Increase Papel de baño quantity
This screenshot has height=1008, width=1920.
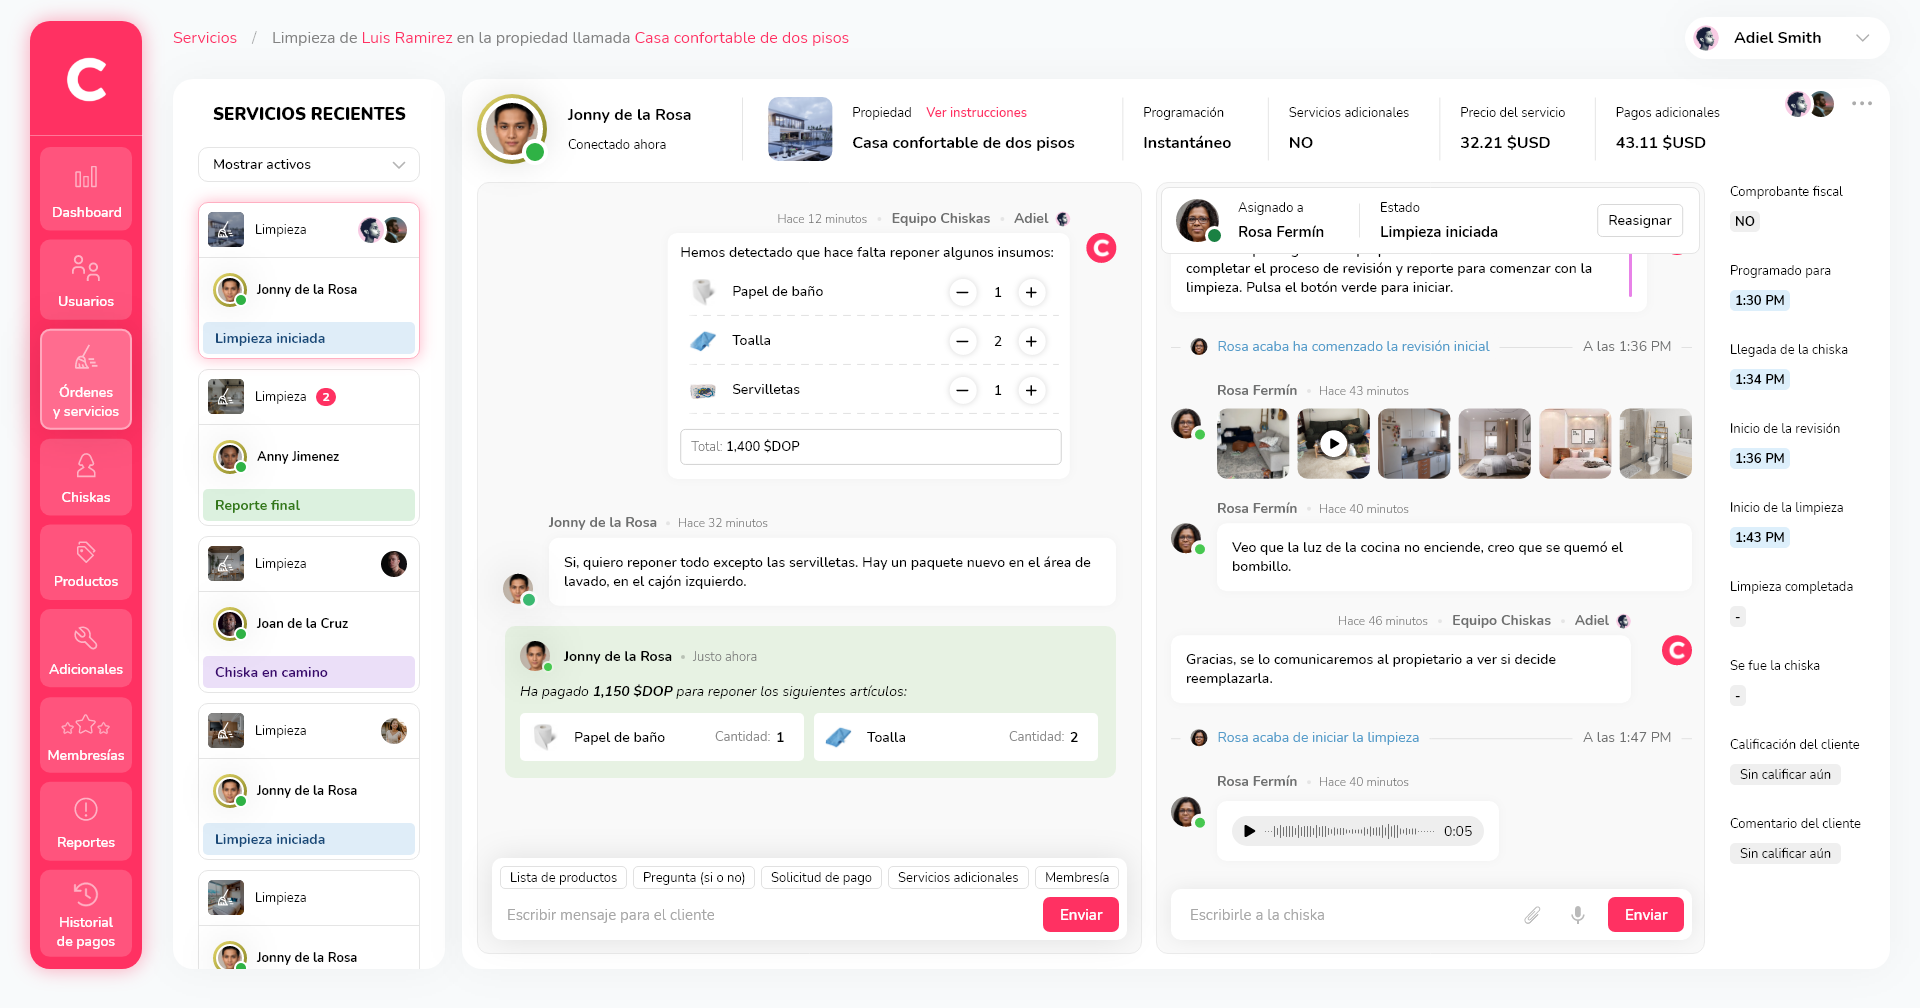(1031, 292)
